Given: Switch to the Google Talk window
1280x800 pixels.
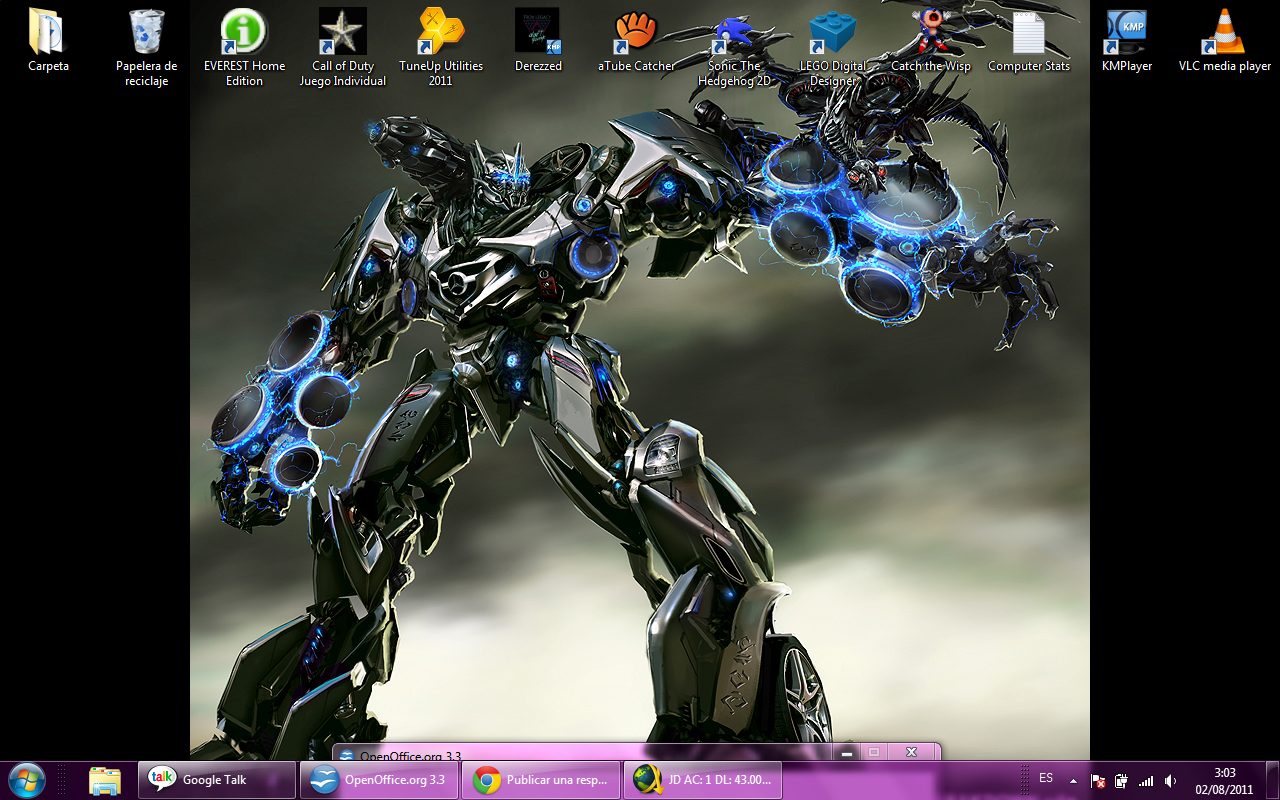Looking at the screenshot, I should [x=215, y=779].
